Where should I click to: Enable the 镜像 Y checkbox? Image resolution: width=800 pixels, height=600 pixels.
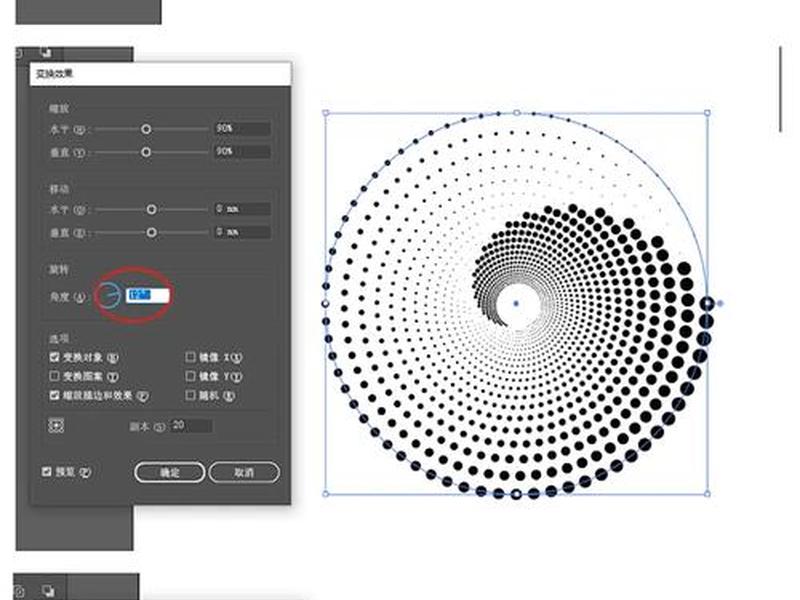(190, 376)
